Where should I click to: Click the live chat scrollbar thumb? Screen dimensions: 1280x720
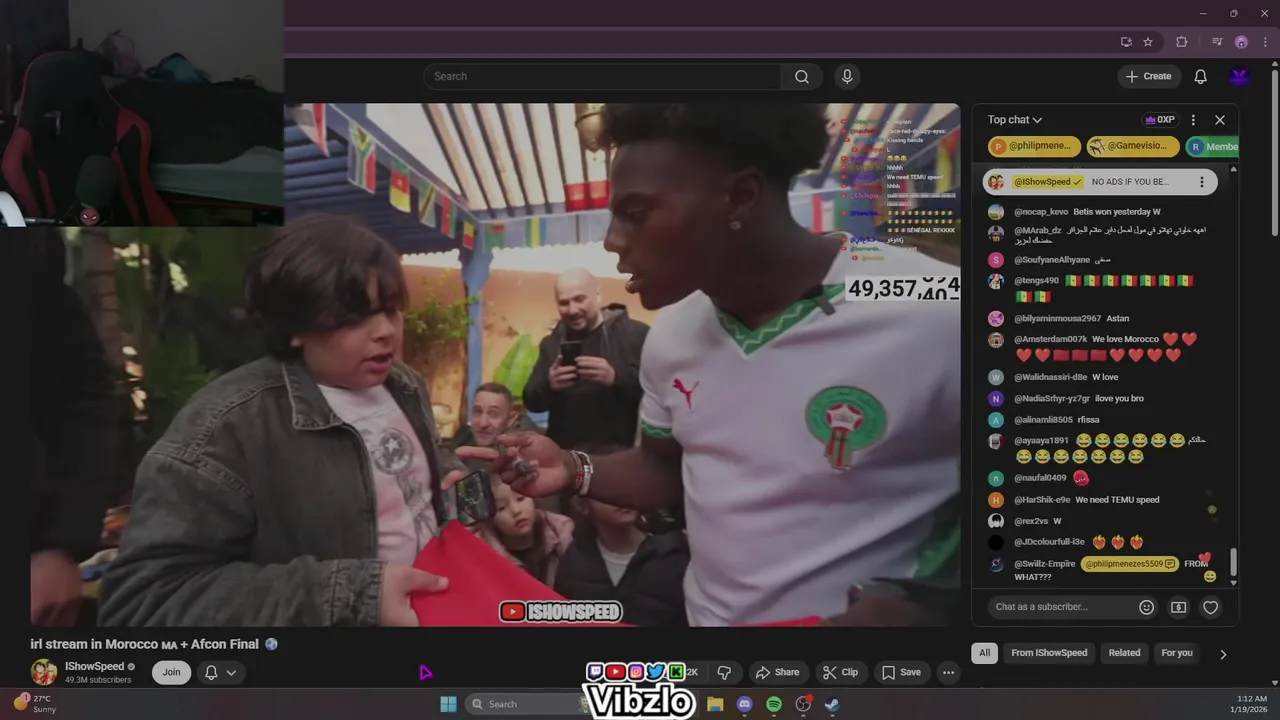[1234, 562]
